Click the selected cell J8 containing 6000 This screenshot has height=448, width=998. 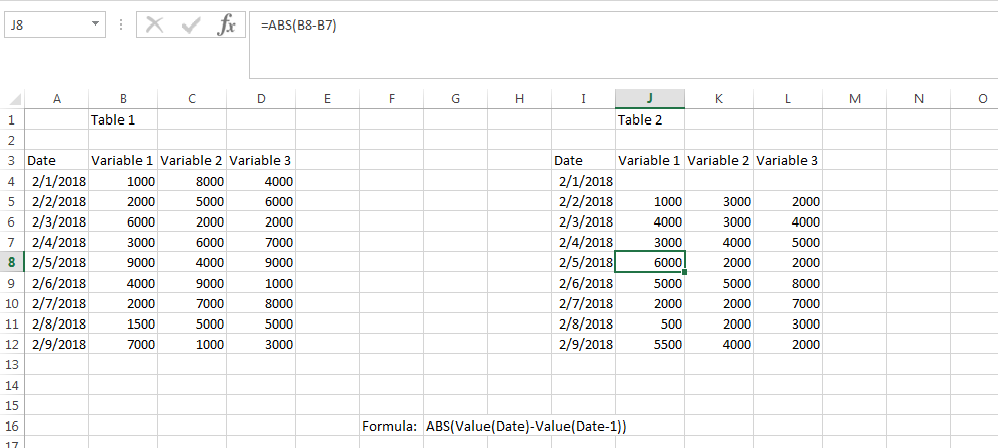tap(650, 262)
